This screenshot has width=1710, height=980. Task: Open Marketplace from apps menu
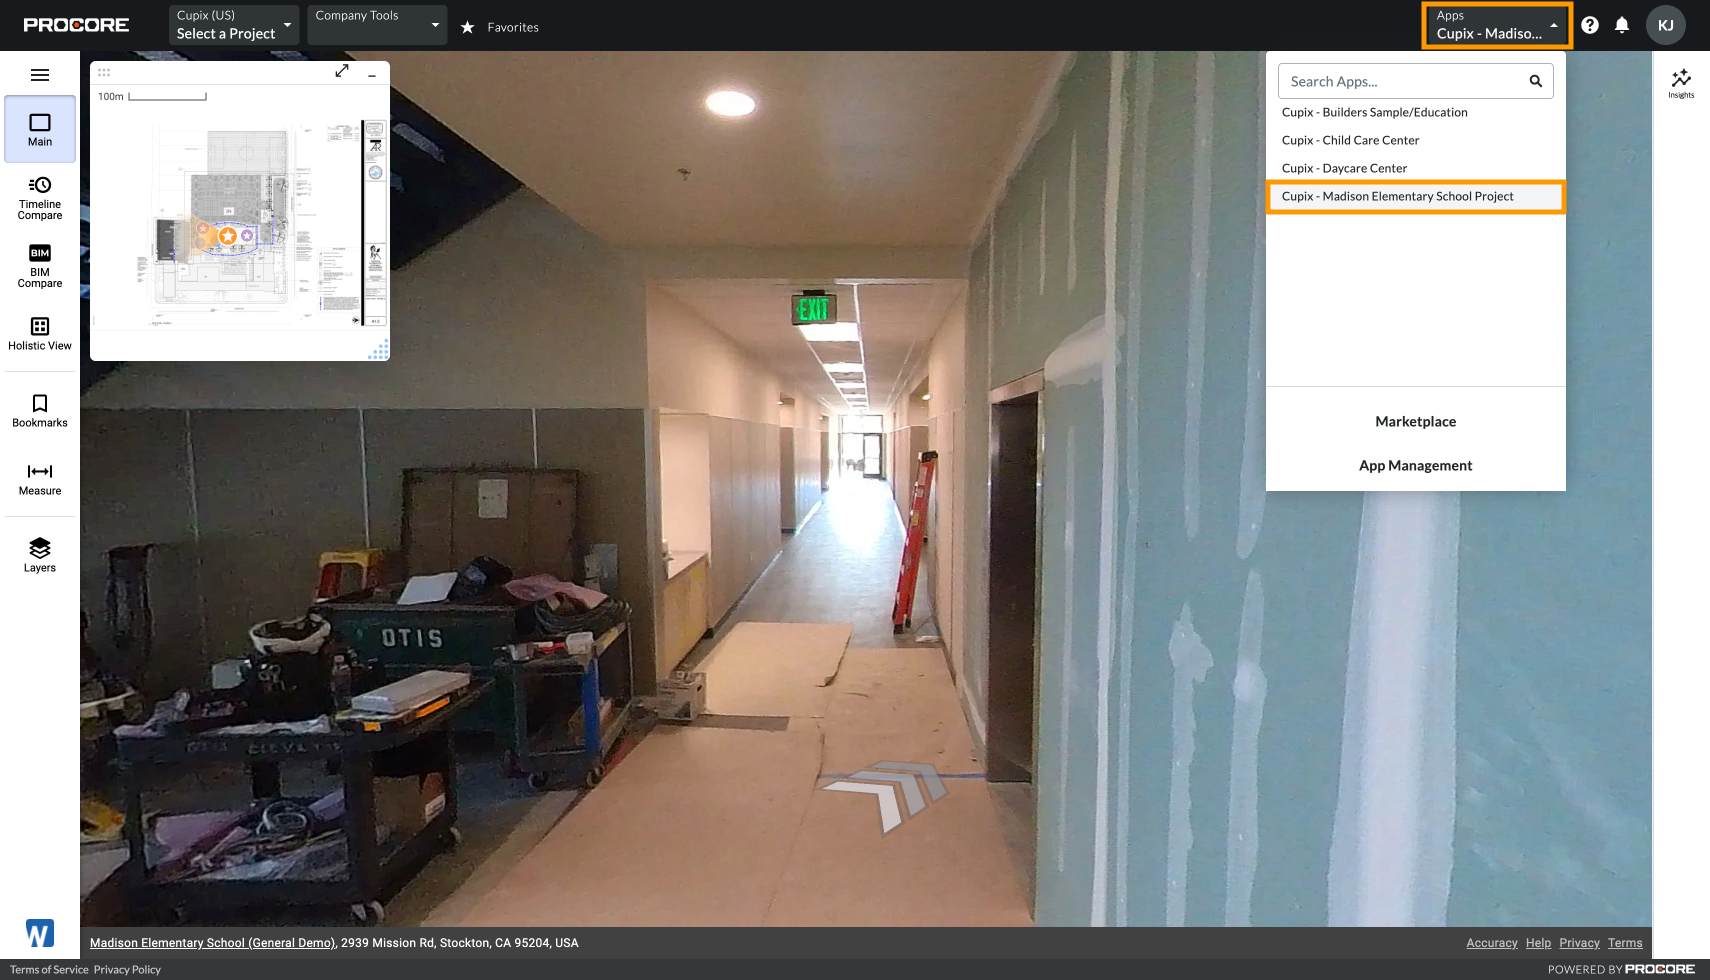[x=1415, y=422]
